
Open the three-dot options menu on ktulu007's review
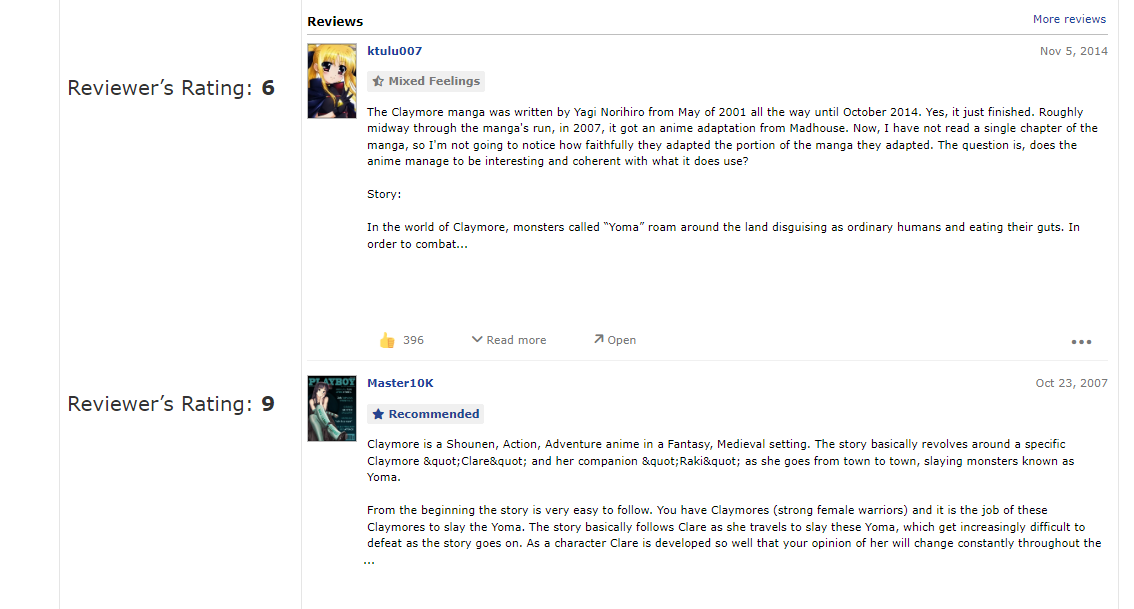click(x=1081, y=341)
